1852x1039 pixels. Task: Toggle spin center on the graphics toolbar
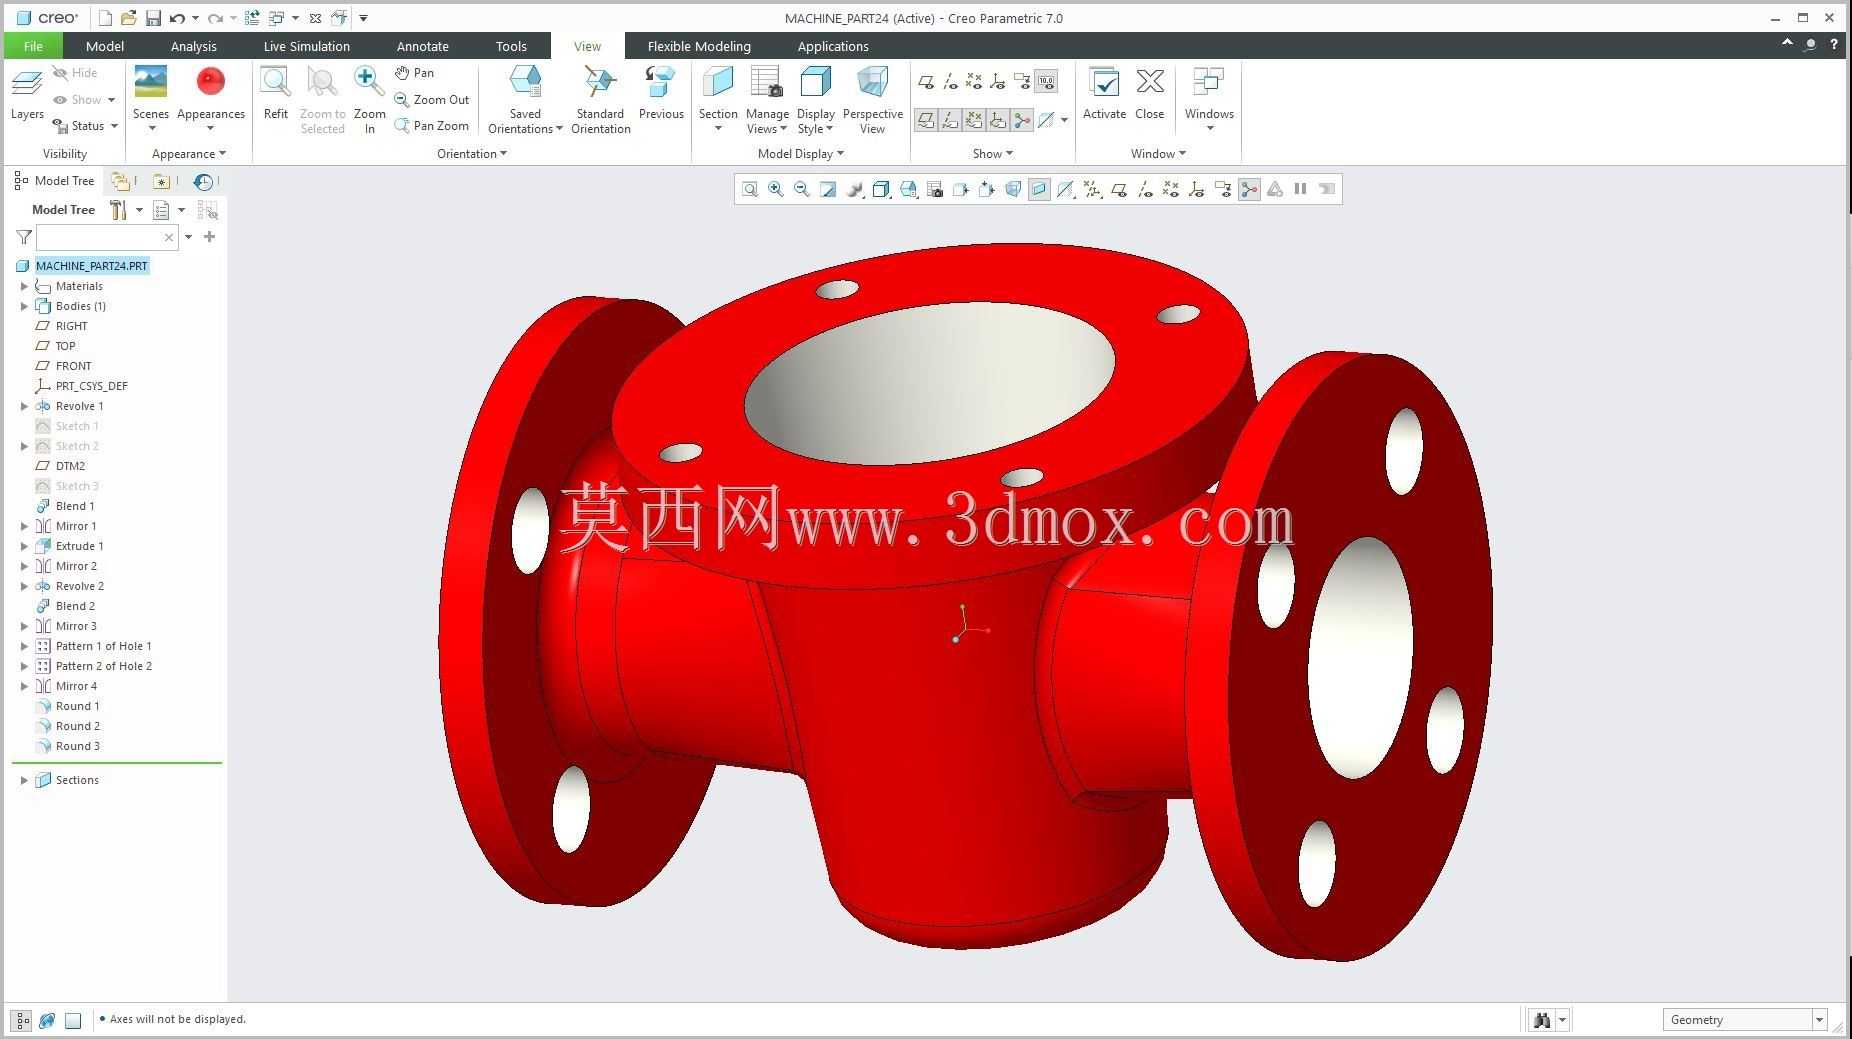[x=1249, y=189]
